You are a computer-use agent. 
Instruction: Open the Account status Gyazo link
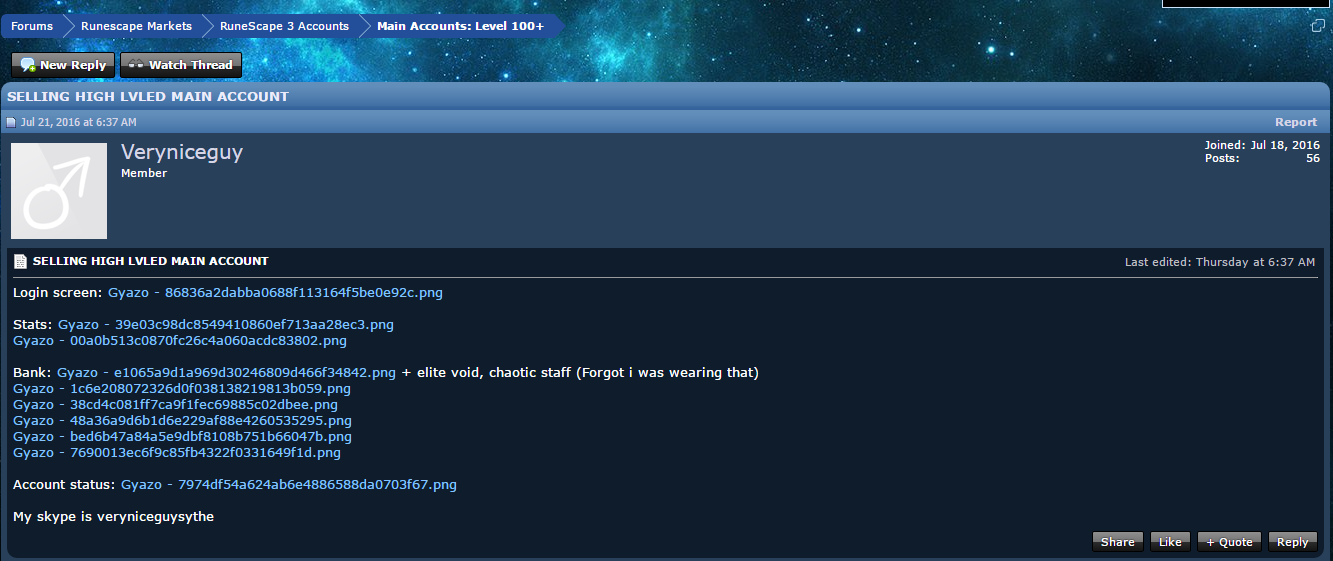click(x=289, y=485)
